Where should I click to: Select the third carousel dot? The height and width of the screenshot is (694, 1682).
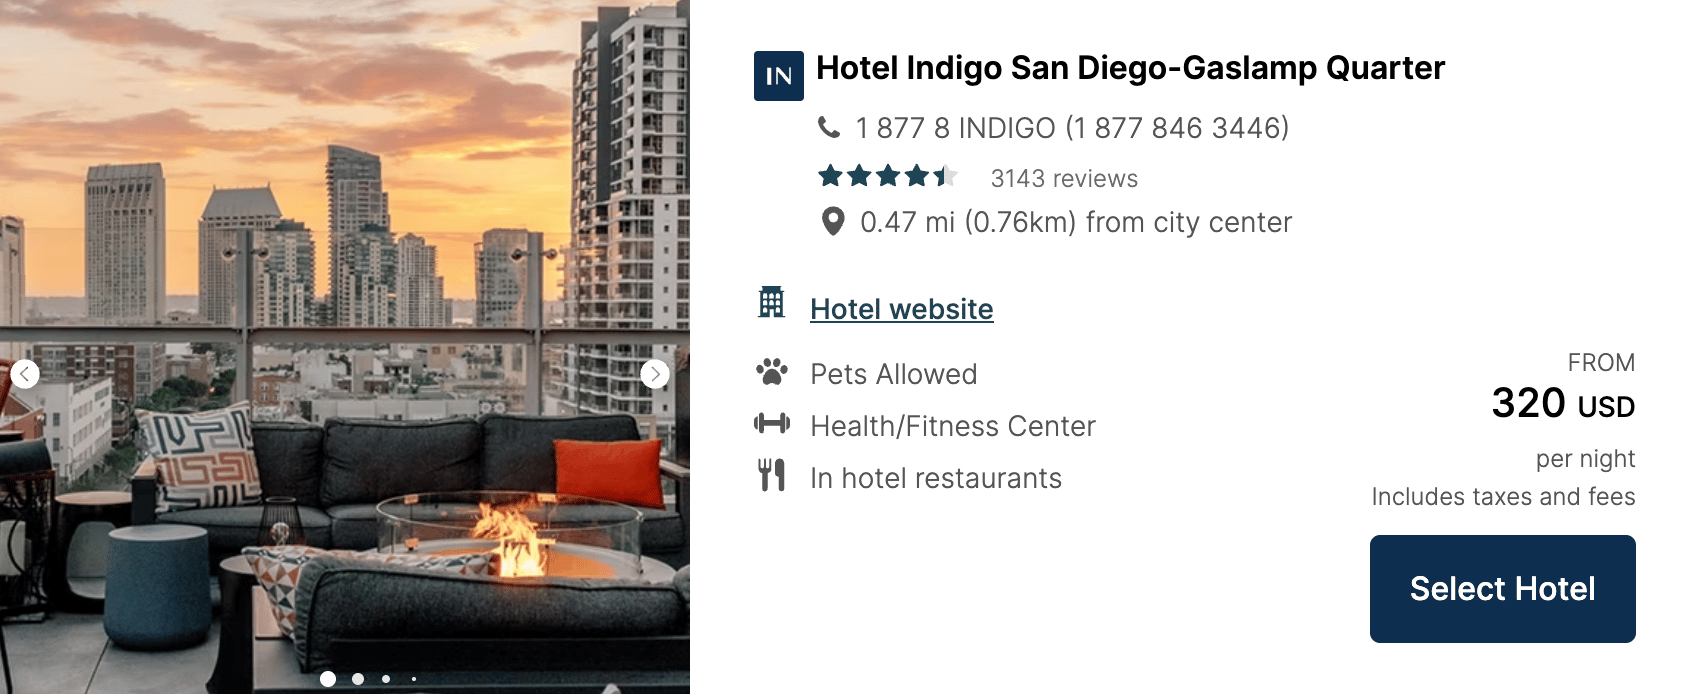pyautogui.click(x=386, y=679)
